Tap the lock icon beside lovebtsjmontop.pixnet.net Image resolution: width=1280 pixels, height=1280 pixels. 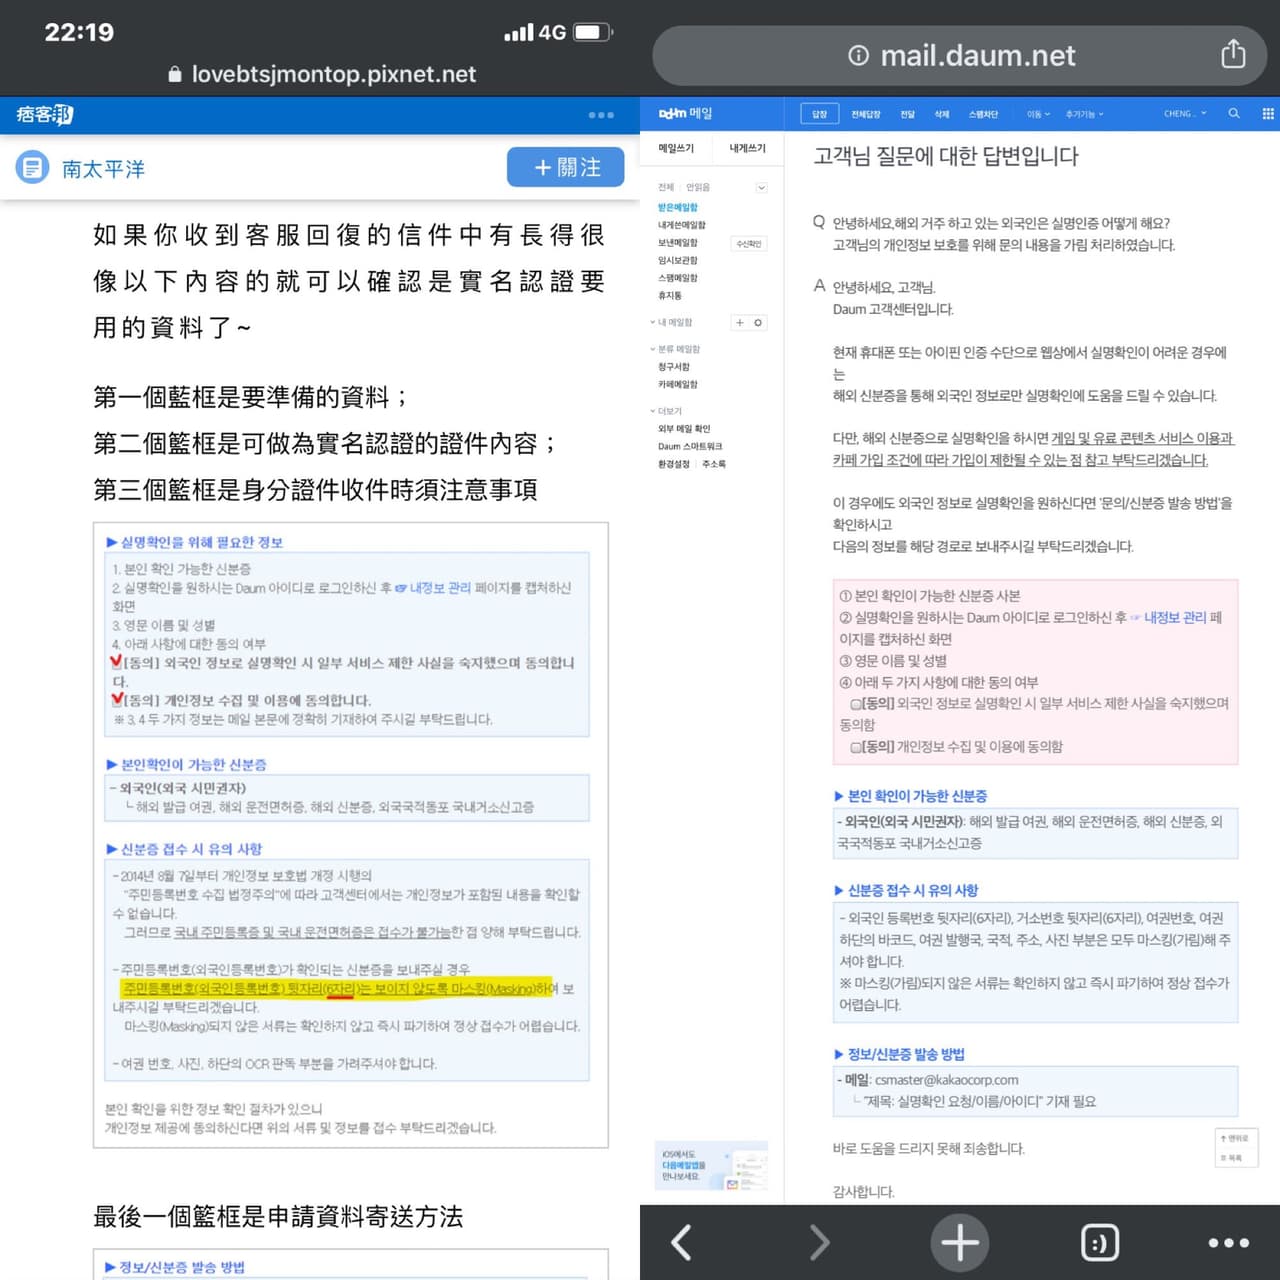click(x=175, y=74)
